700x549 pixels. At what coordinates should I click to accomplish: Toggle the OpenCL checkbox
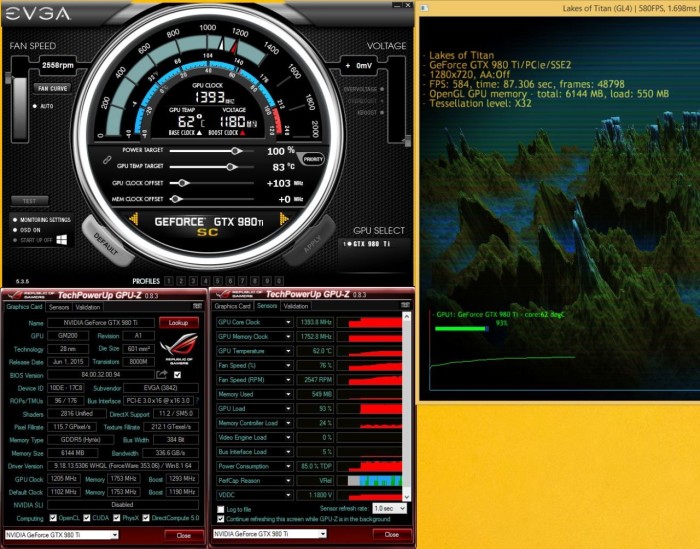click(x=53, y=518)
